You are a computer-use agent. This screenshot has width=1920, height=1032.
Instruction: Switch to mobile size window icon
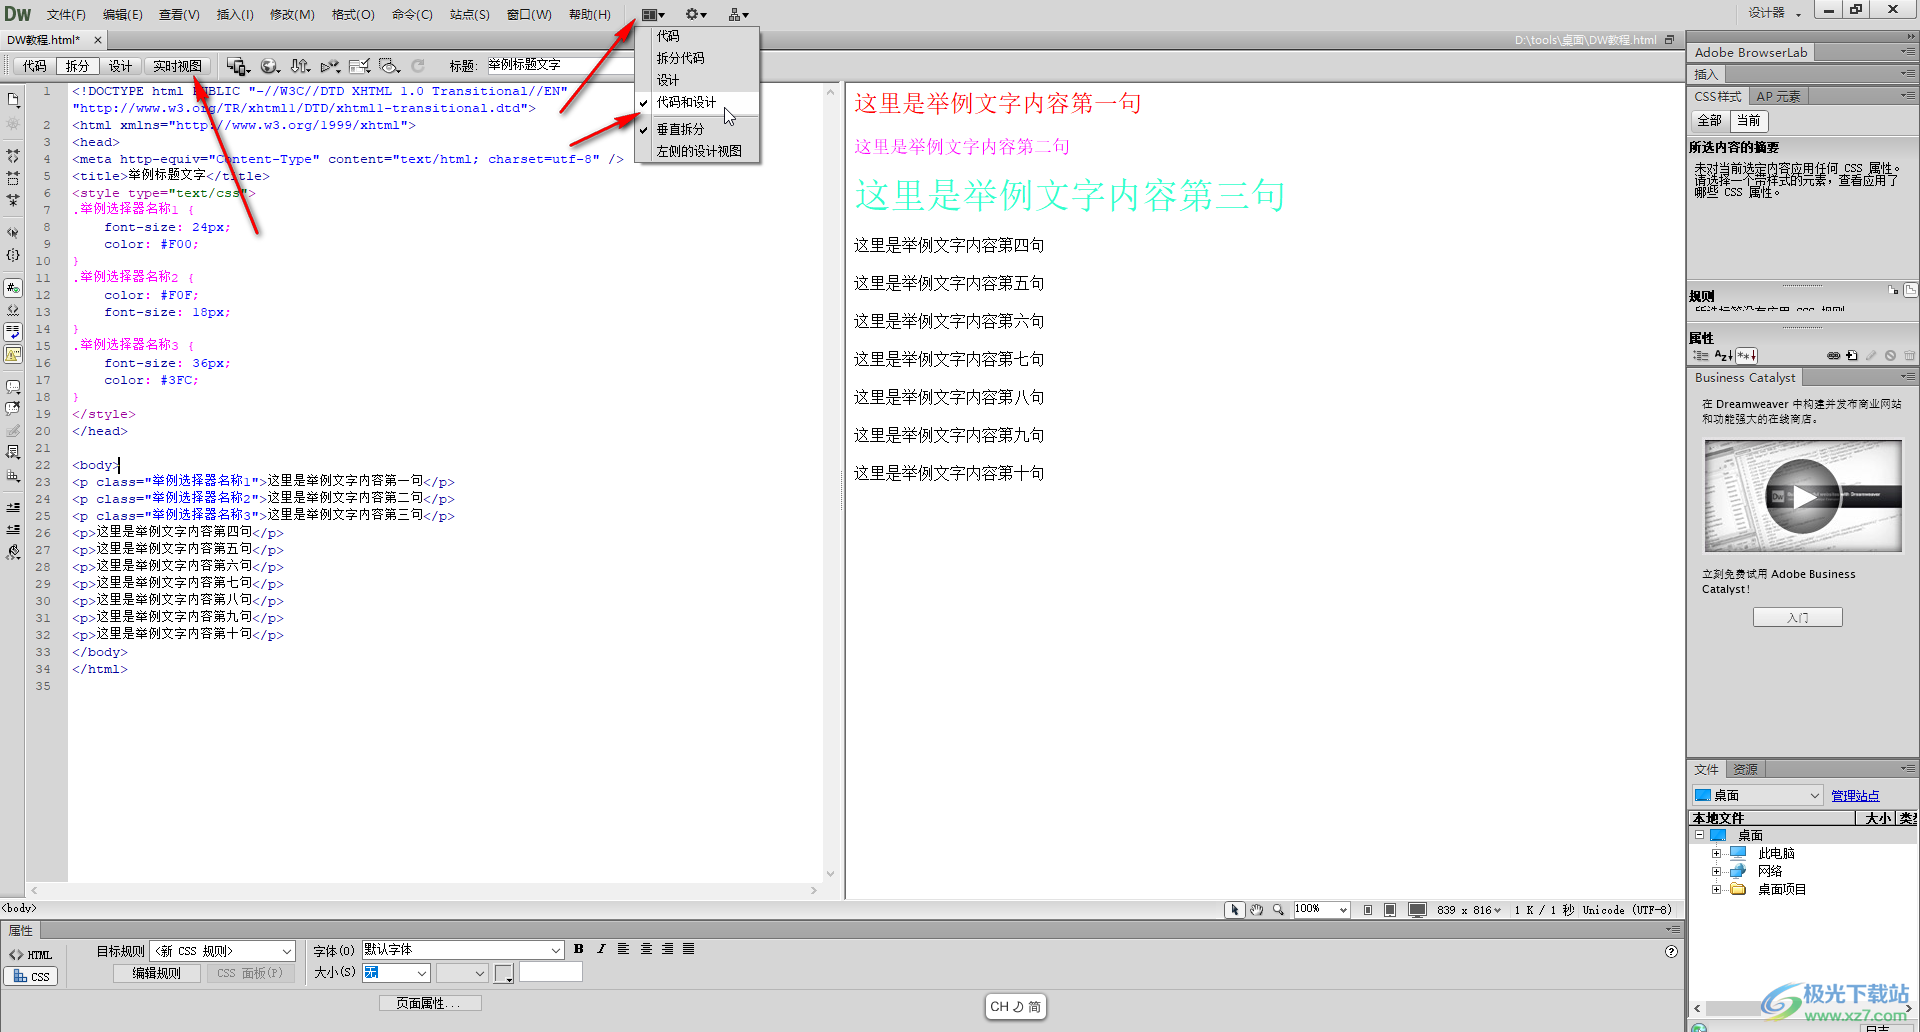click(1368, 910)
